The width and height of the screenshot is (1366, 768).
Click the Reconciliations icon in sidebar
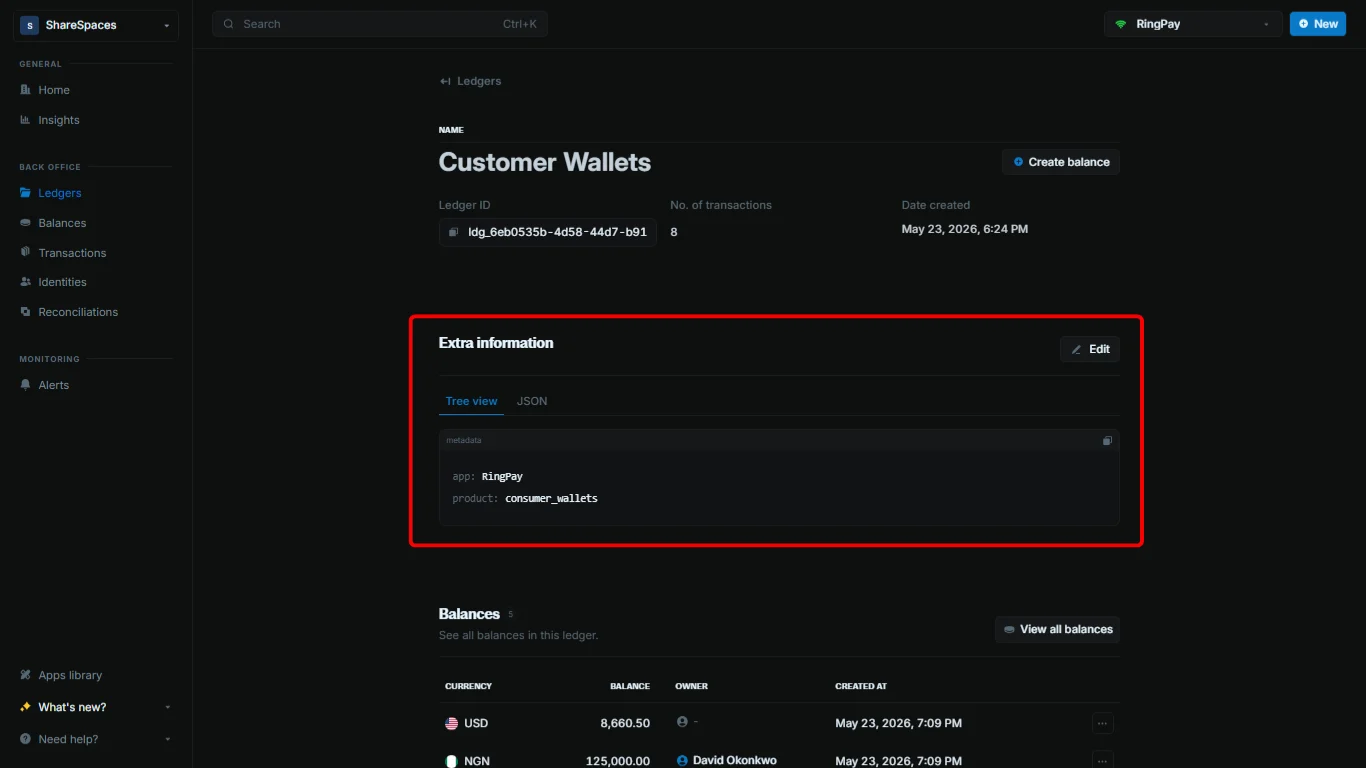coord(26,312)
